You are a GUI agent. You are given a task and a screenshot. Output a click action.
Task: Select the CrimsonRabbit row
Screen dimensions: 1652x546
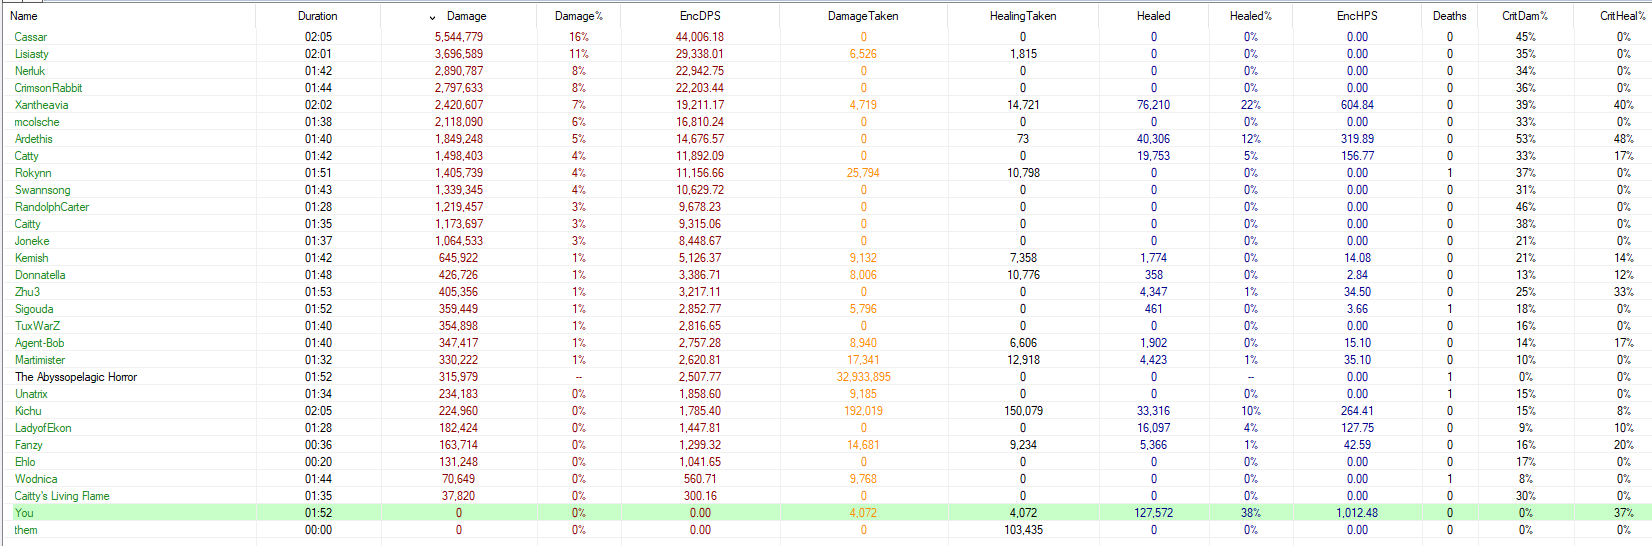tap(48, 88)
